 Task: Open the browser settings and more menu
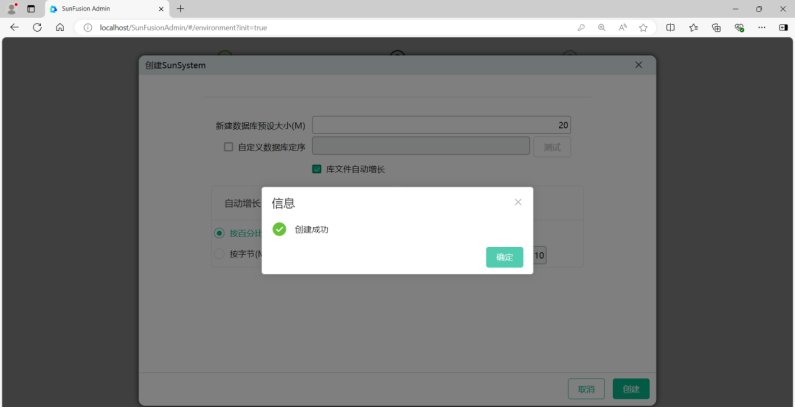click(762, 28)
